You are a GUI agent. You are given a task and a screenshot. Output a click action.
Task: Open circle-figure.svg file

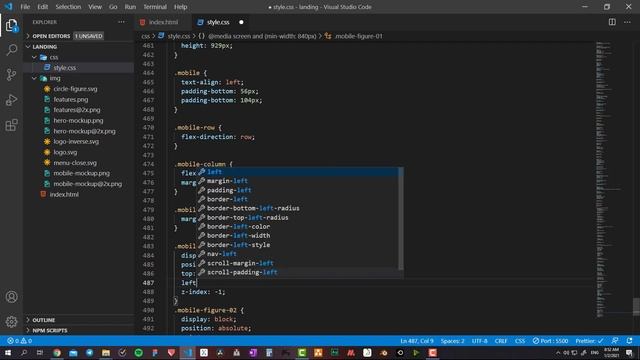75,89
